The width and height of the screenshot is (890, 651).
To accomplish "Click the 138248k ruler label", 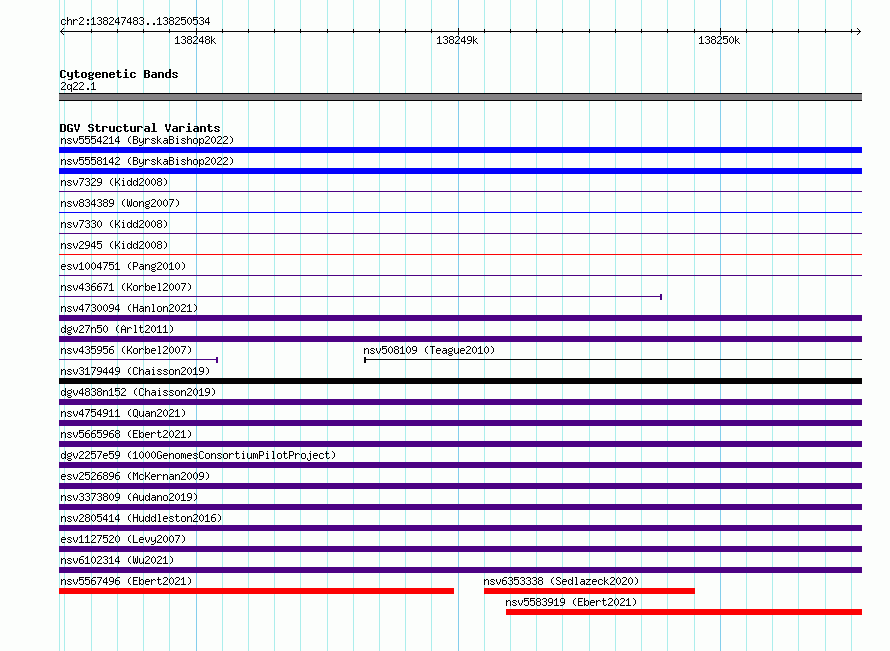I will [x=195, y=40].
